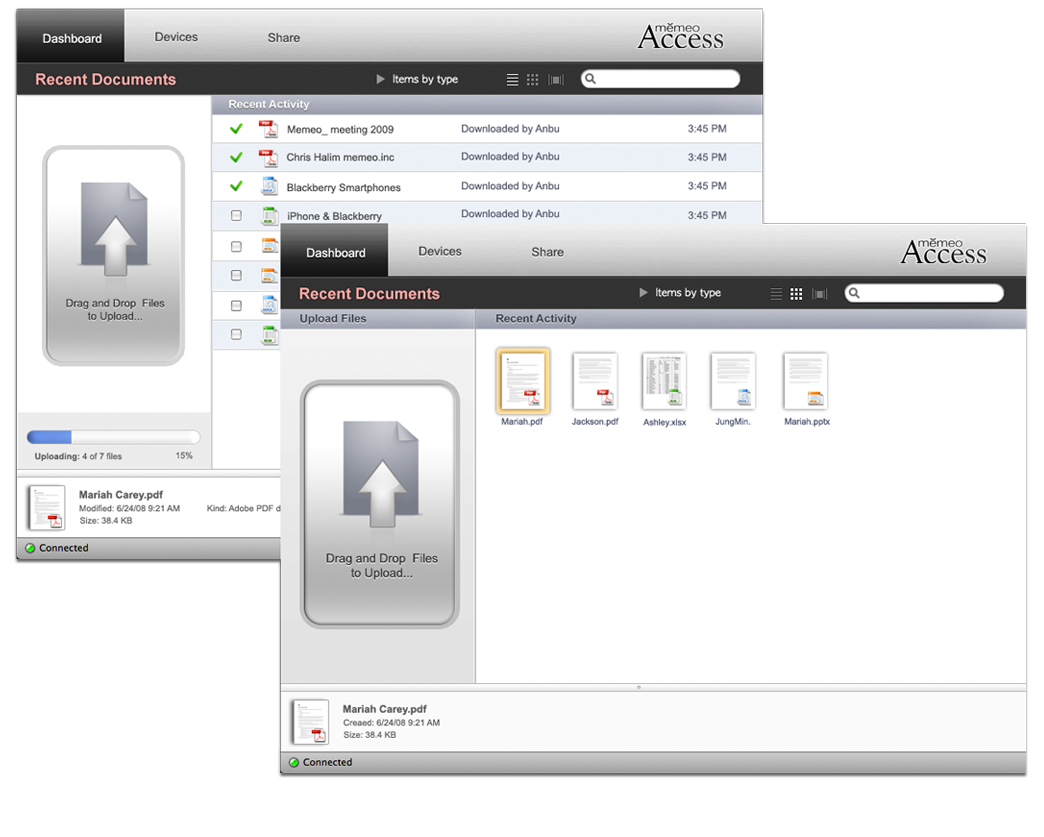Choose grid view in the front window toolbar

point(796,294)
